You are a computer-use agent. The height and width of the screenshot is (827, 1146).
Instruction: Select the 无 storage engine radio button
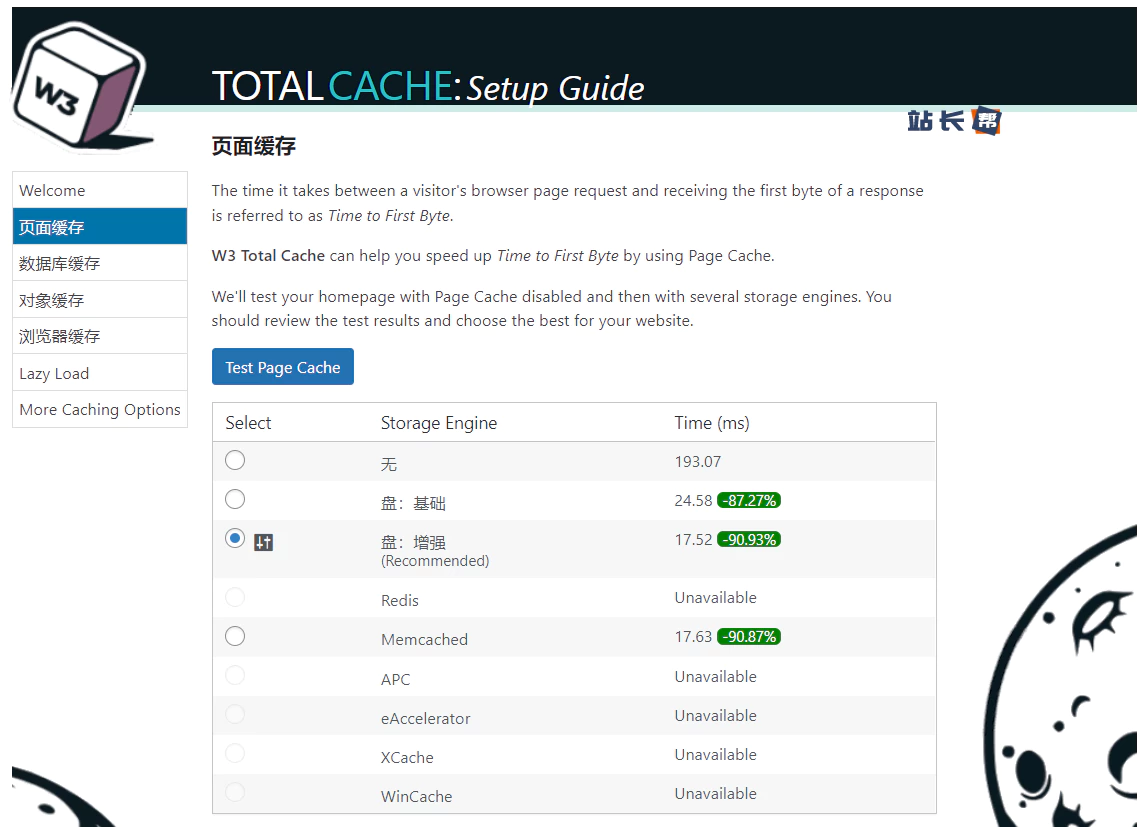point(235,460)
